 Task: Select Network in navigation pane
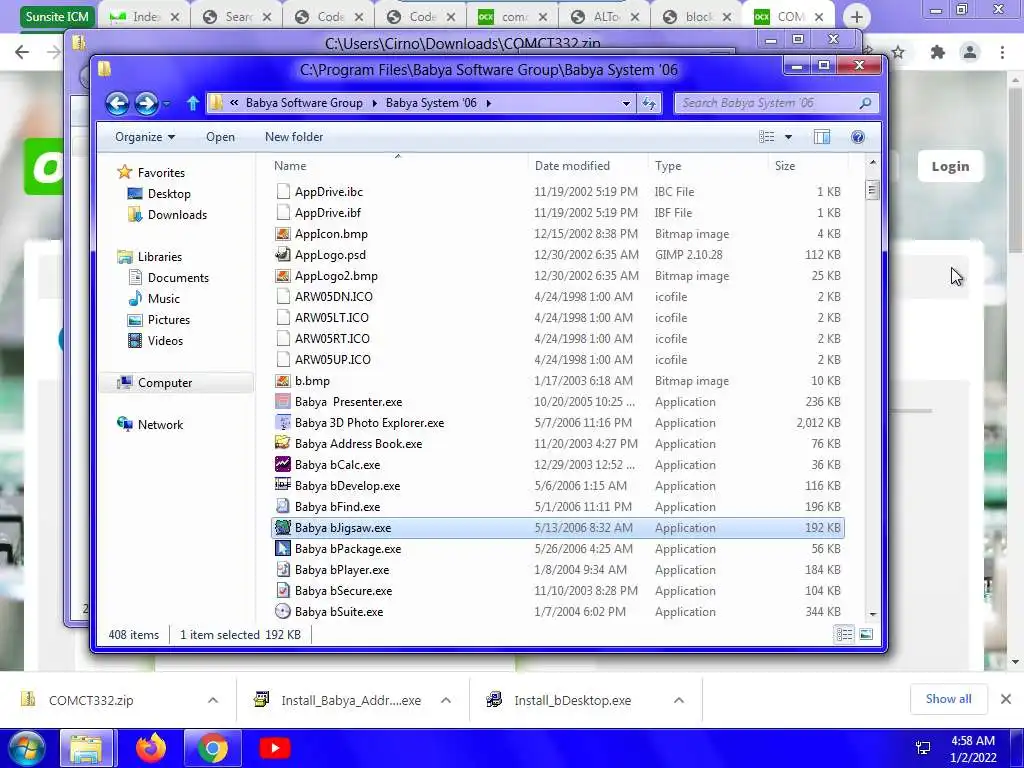tap(160, 424)
